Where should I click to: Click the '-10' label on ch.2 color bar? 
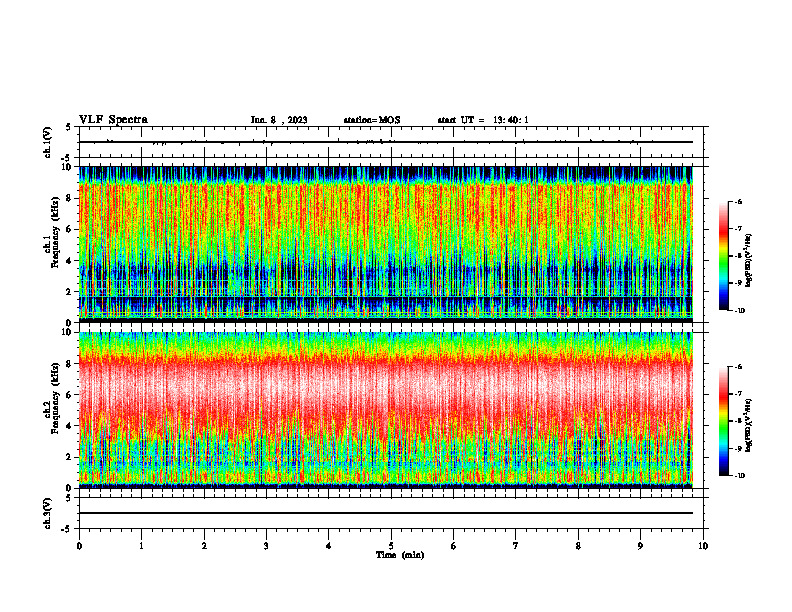click(740, 476)
